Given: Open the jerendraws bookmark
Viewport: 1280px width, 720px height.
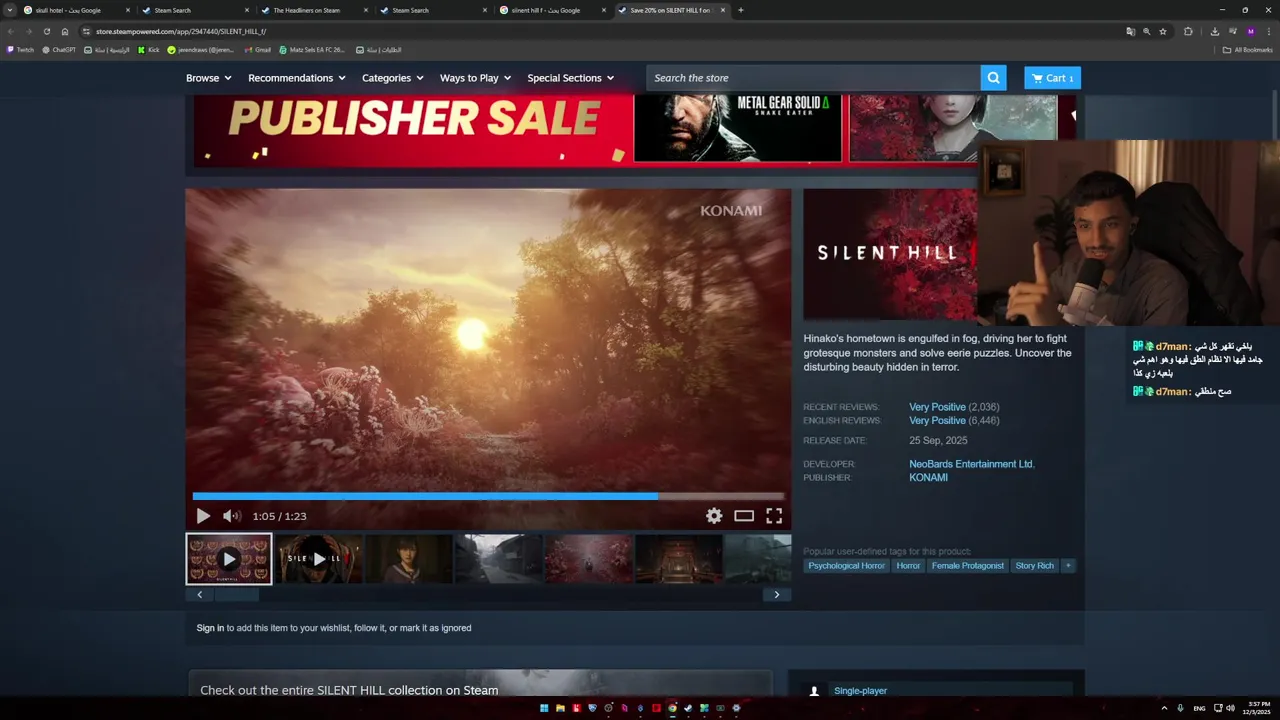Looking at the screenshot, I should [201, 49].
